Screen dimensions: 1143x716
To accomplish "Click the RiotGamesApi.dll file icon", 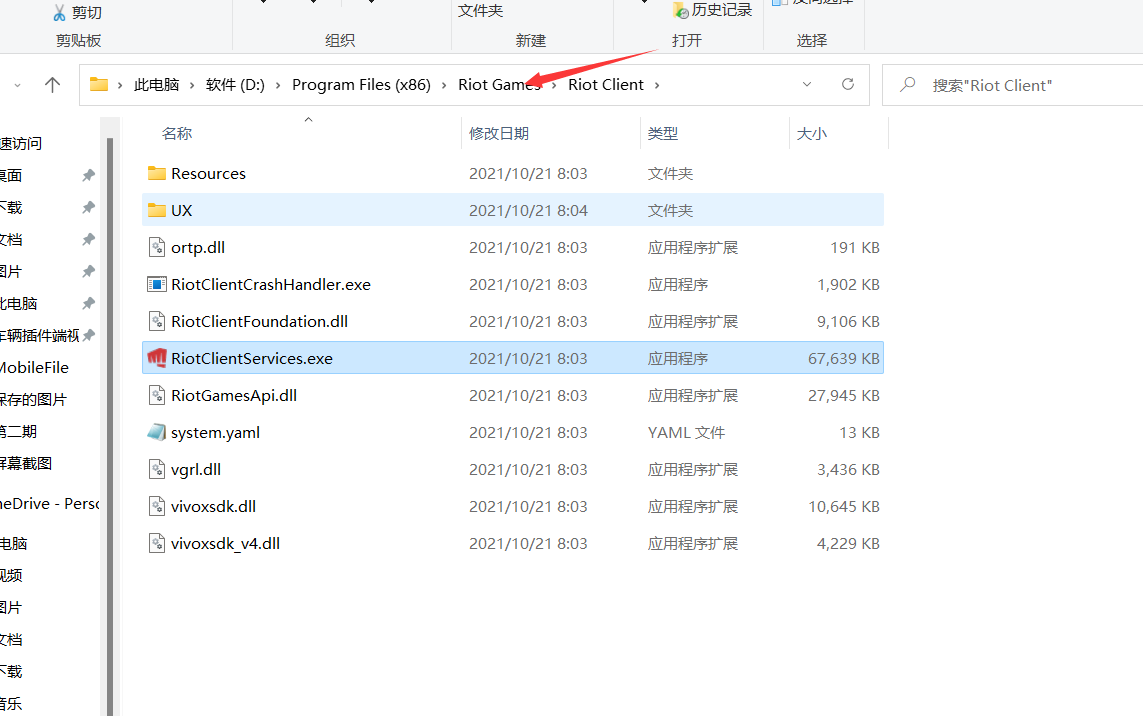I will pyautogui.click(x=157, y=395).
